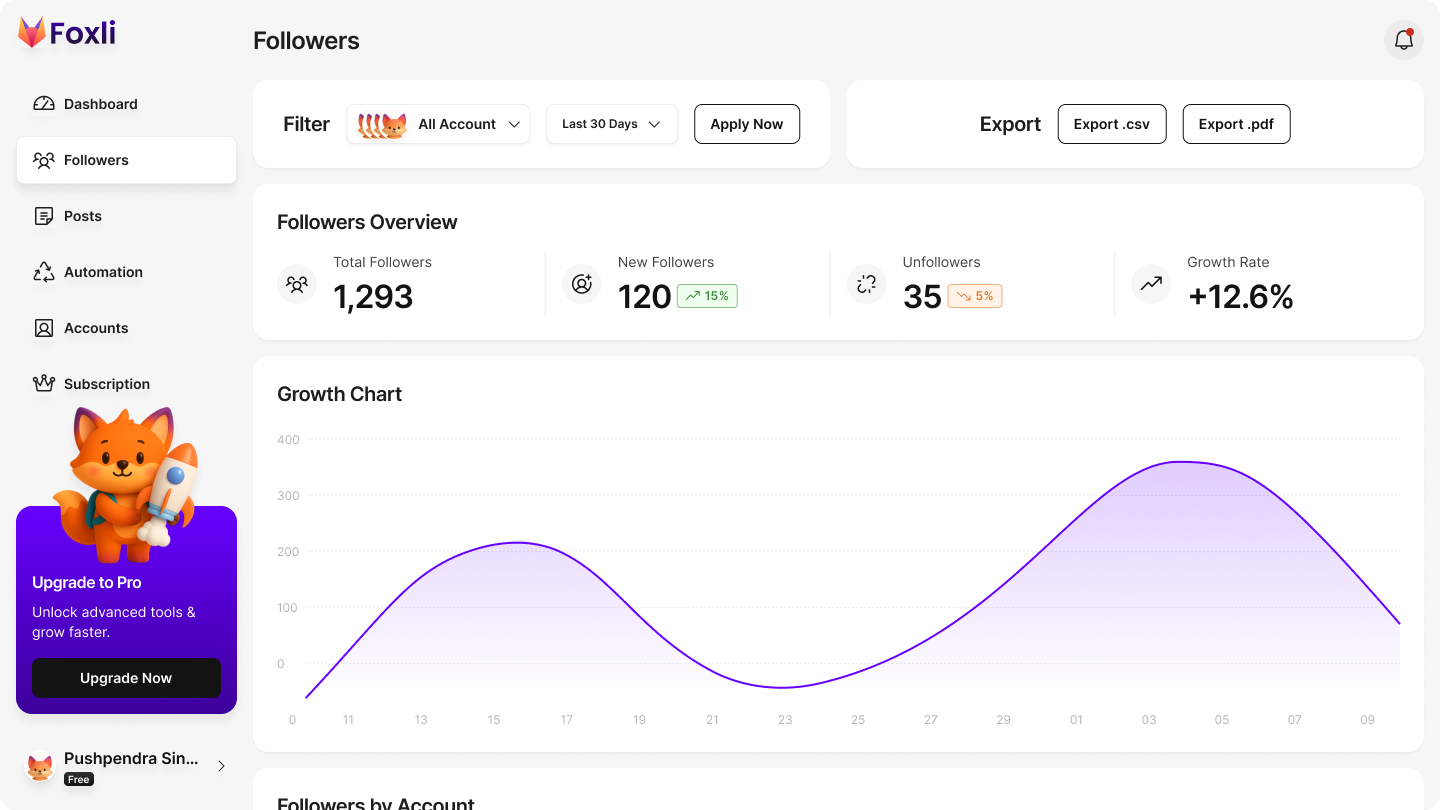The width and height of the screenshot is (1440, 810).
Task: Expand the Last 30 Days dropdown
Action: [x=611, y=124]
